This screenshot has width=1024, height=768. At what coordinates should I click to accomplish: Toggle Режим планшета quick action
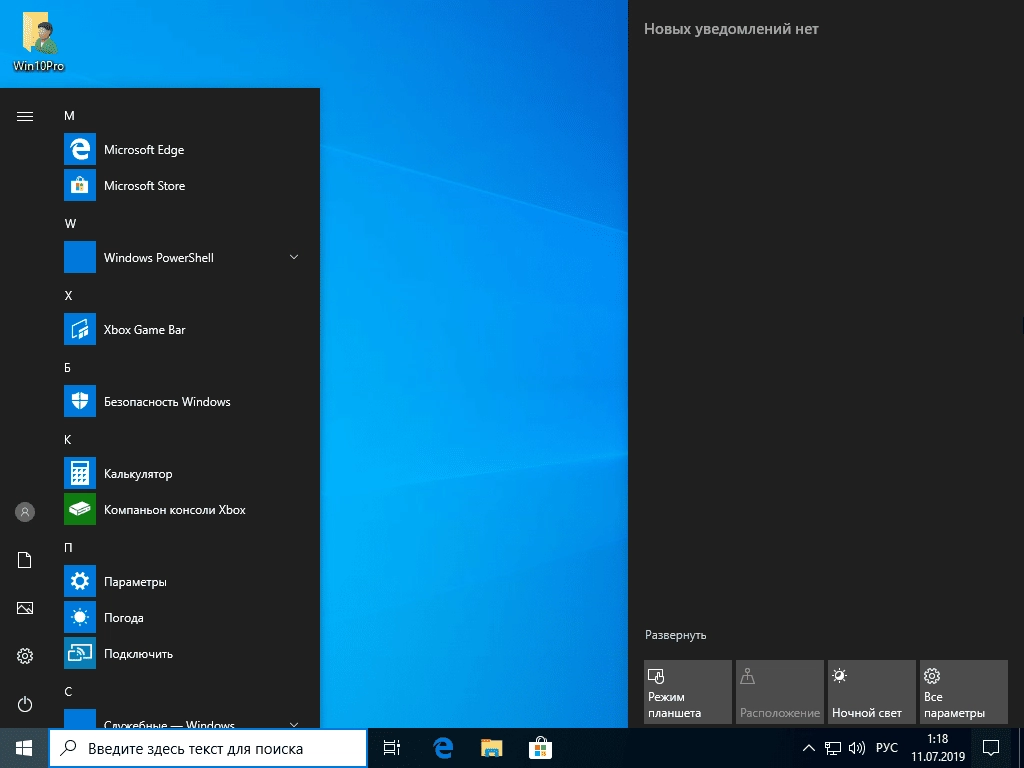click(688, 692)
